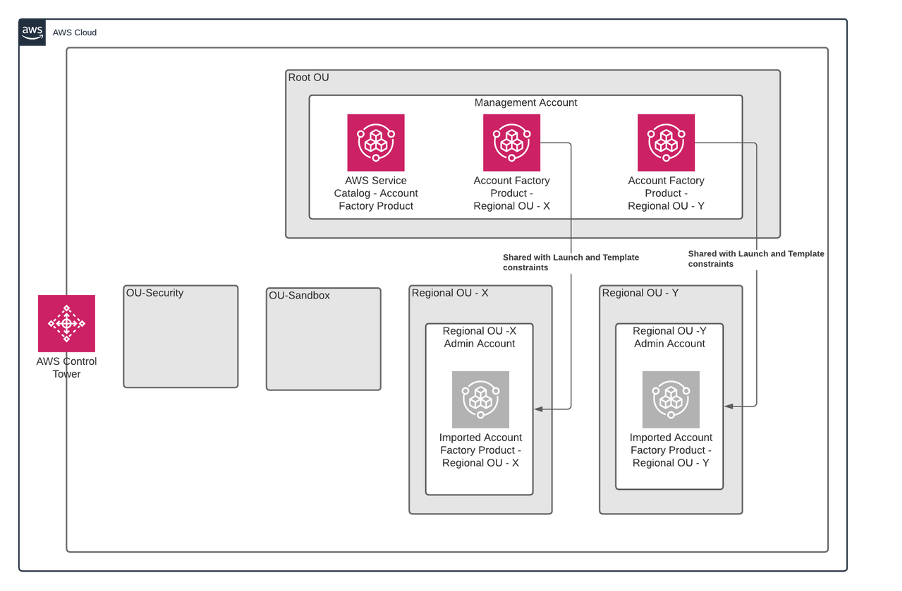Click the left Shared with Launch and Template constraints note
Viewport: 902px width, 591px height.
(570, 262)
